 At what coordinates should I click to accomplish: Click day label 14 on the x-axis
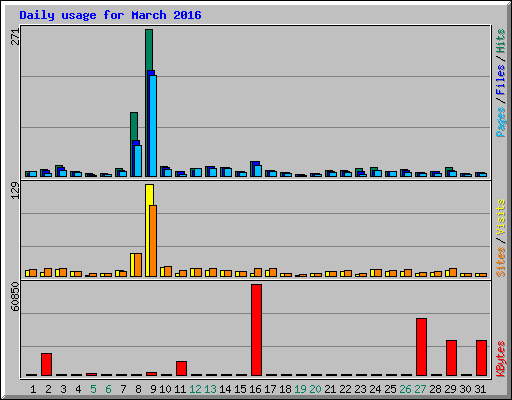point(225,389)
